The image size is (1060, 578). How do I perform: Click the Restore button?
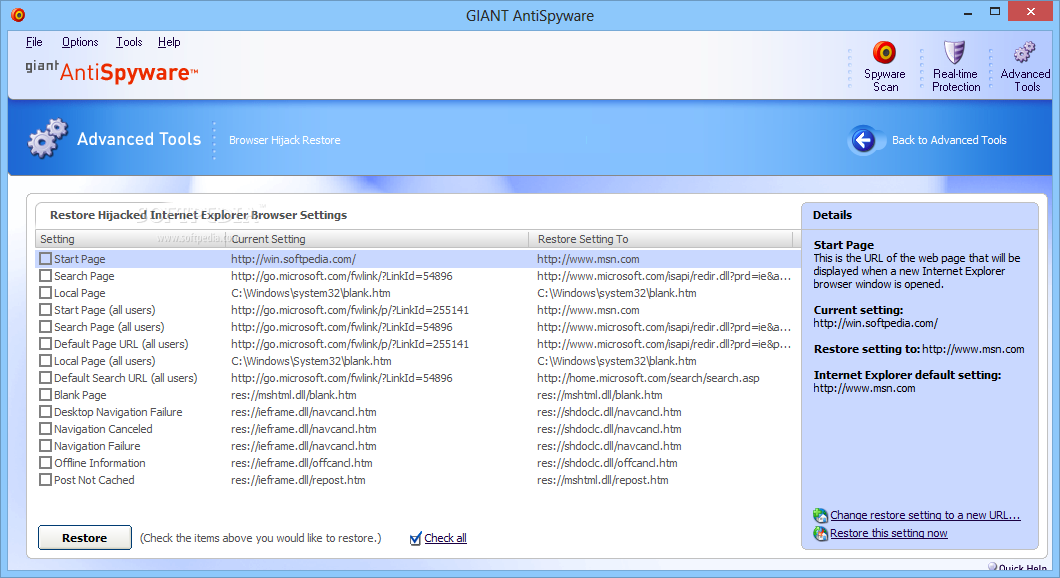tap(85, 537)
